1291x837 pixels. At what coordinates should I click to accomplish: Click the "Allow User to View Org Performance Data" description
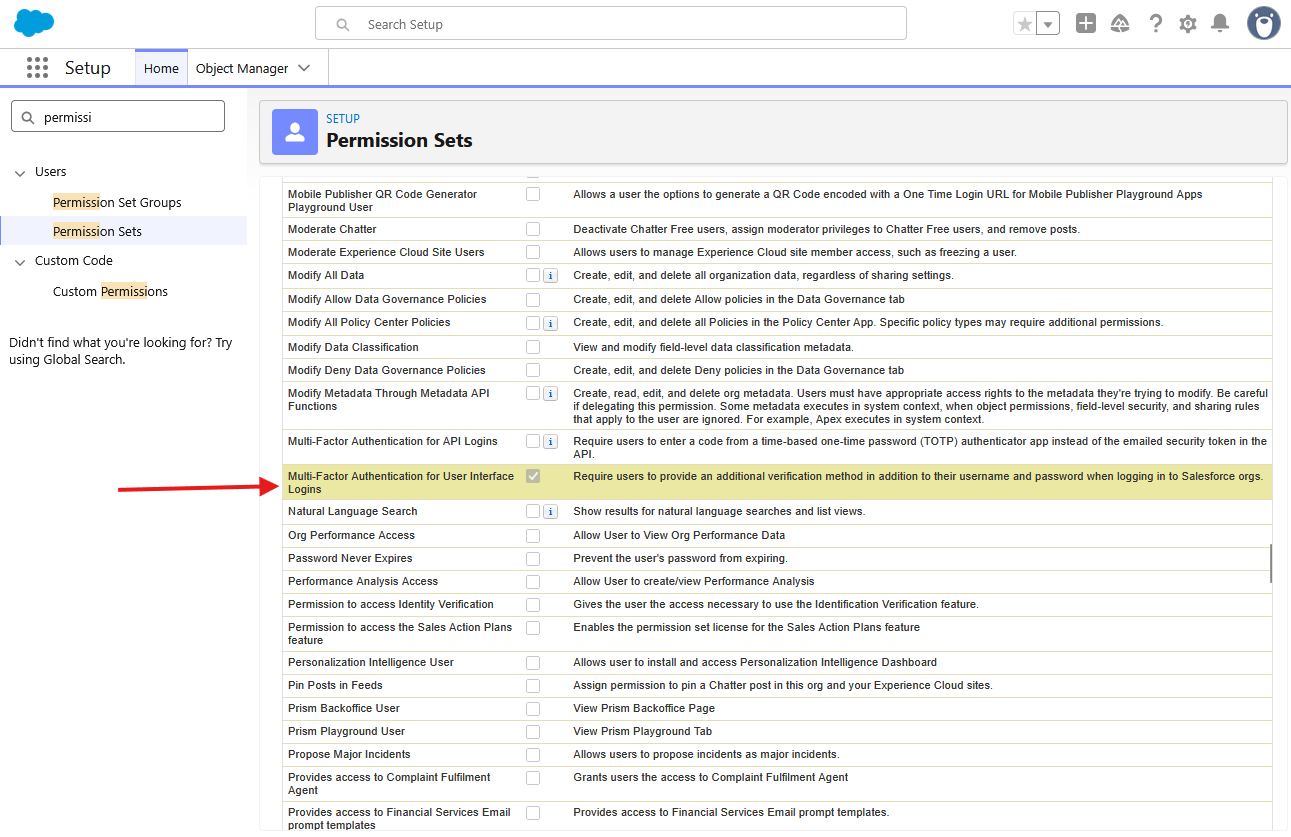(679, 535)
